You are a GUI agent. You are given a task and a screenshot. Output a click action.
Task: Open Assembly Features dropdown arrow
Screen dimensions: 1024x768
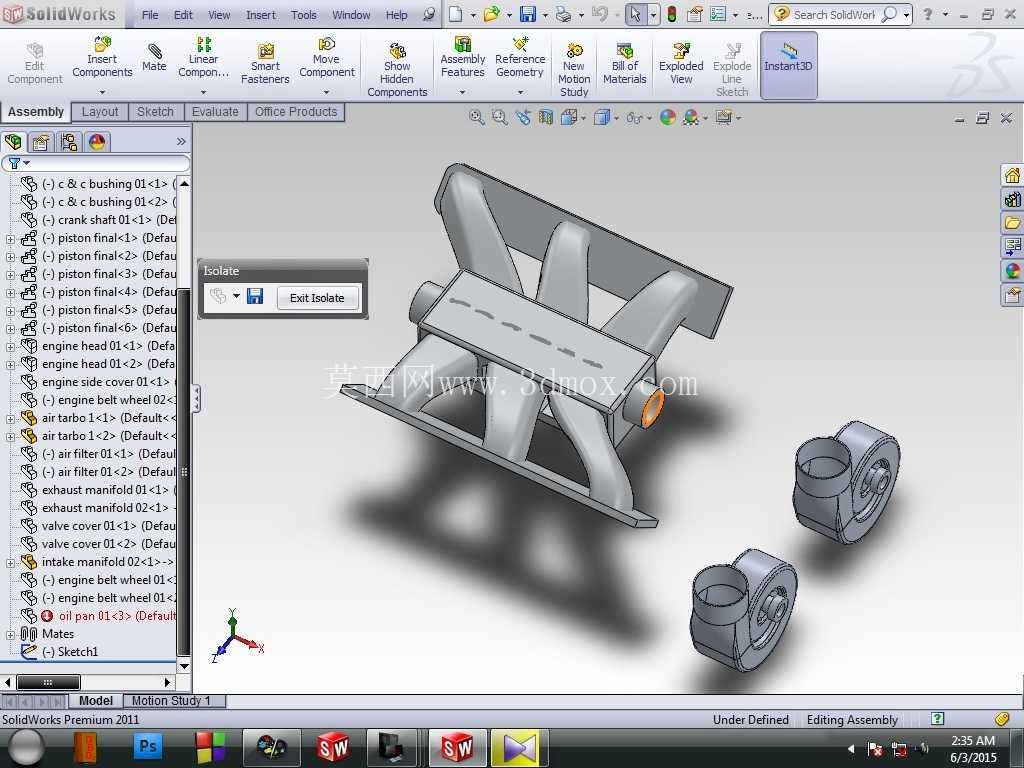(462, 92)
